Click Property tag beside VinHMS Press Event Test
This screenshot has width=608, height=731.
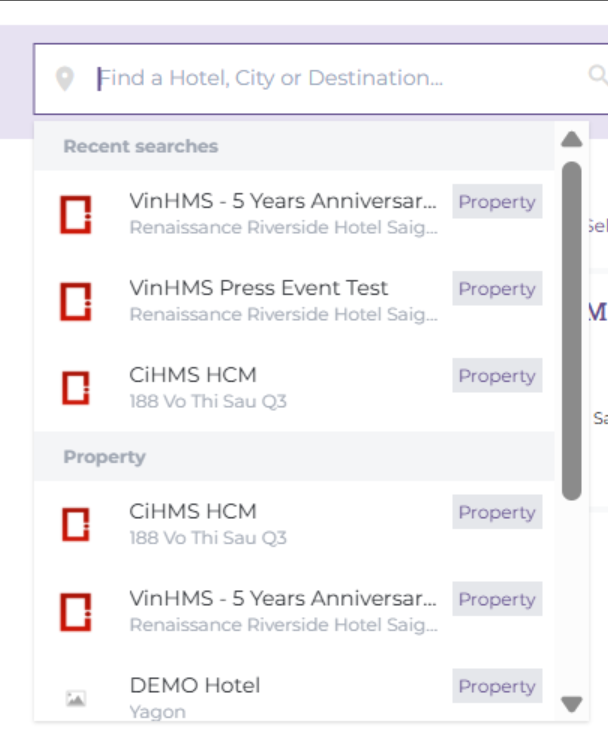497,289
